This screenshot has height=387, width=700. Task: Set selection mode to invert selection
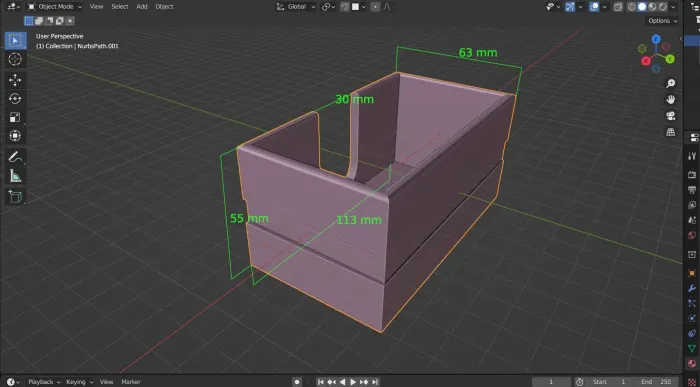point(59,21)
